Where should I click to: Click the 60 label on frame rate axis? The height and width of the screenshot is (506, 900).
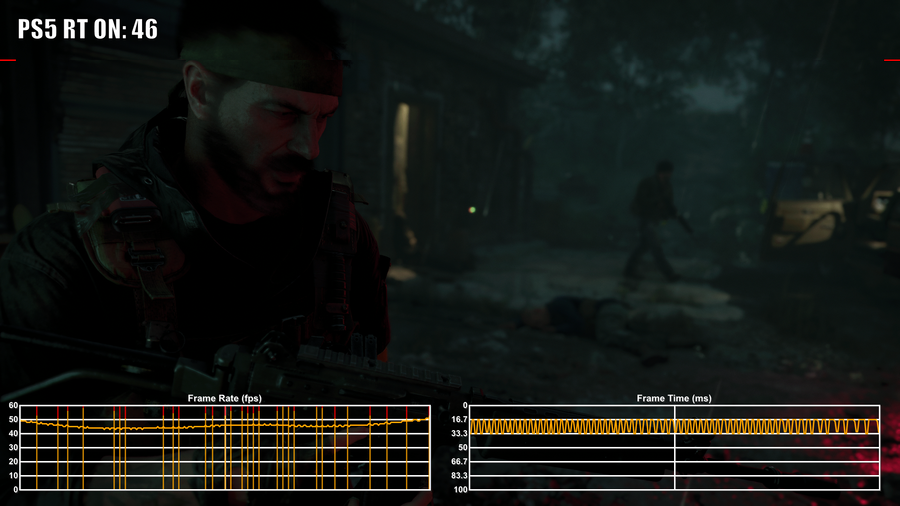pyautogui.click(x=14, y=406)
